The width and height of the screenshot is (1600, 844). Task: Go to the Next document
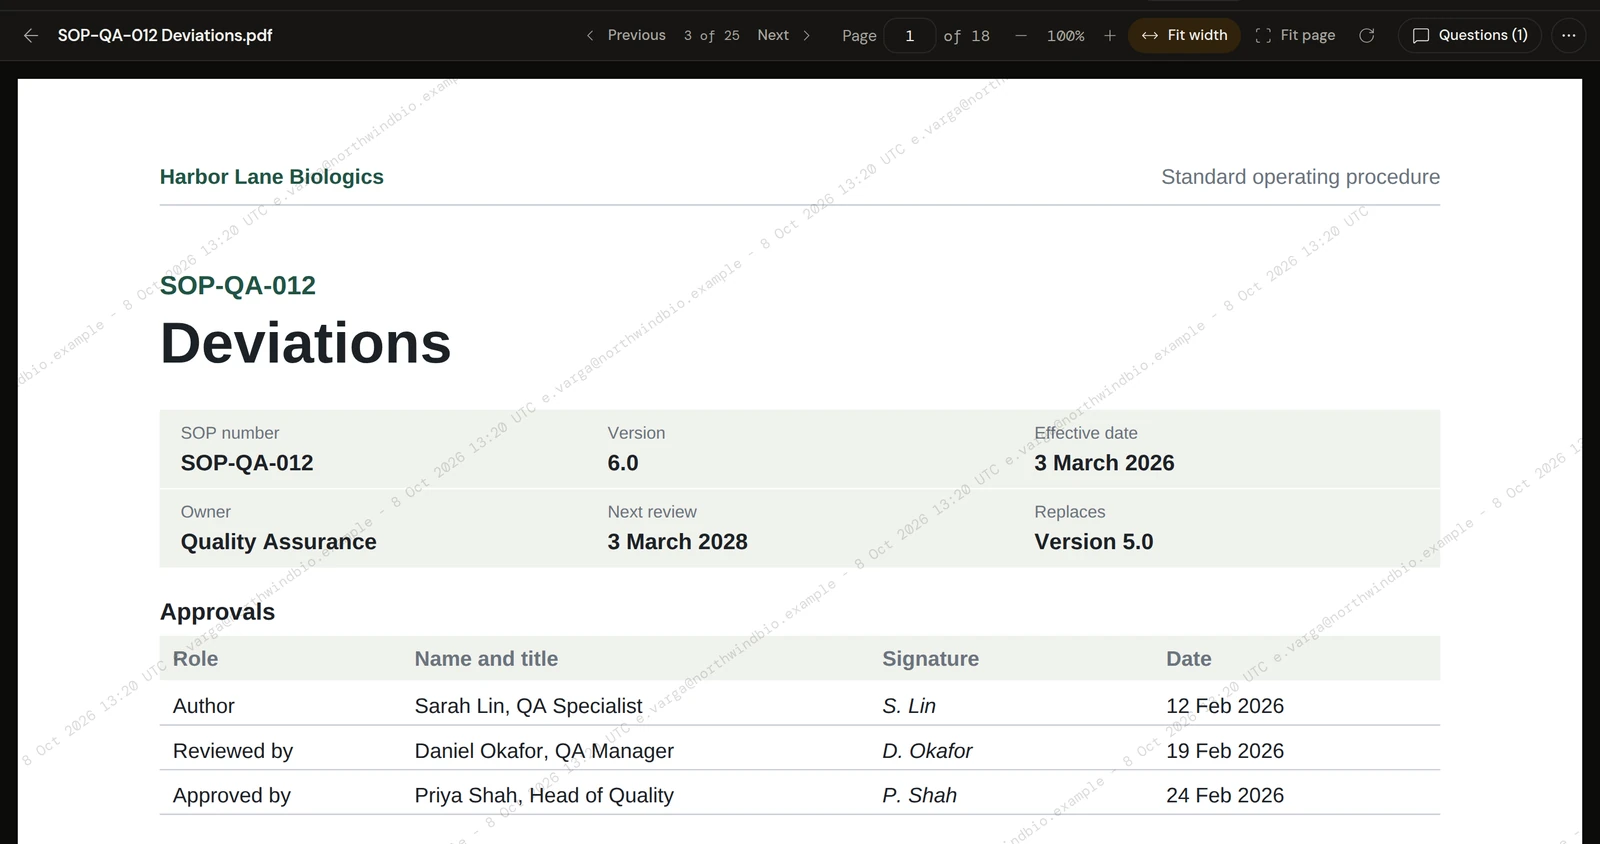coord(785,36)
